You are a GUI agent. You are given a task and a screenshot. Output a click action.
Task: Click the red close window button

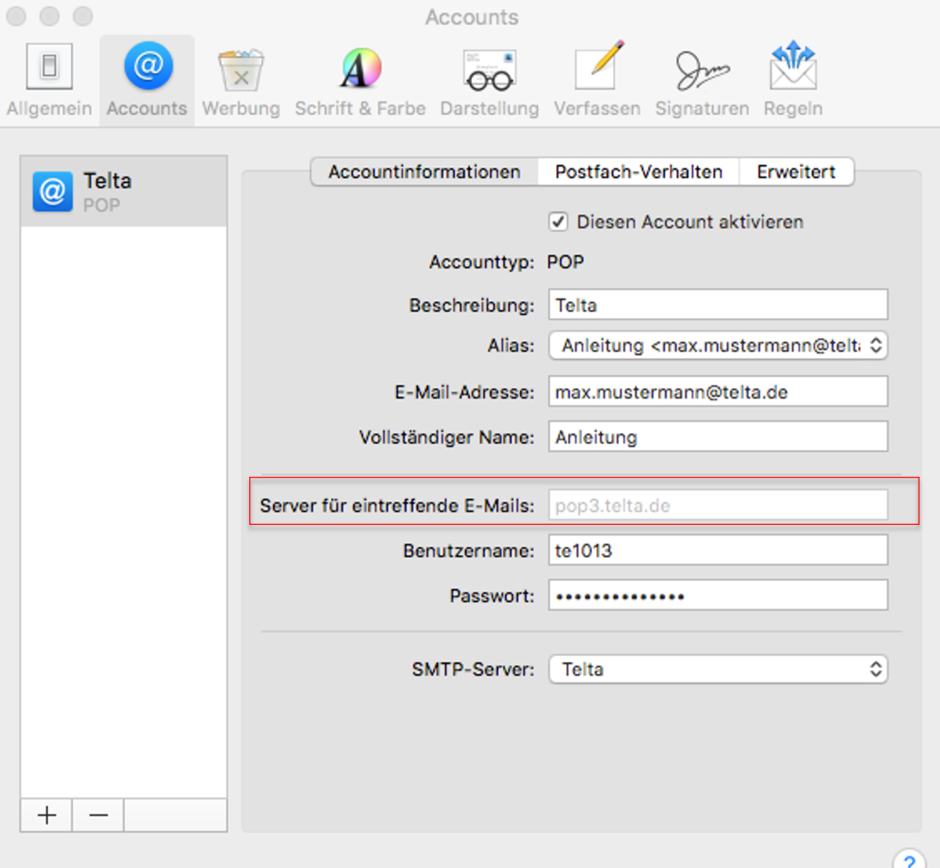click(16, 16)
